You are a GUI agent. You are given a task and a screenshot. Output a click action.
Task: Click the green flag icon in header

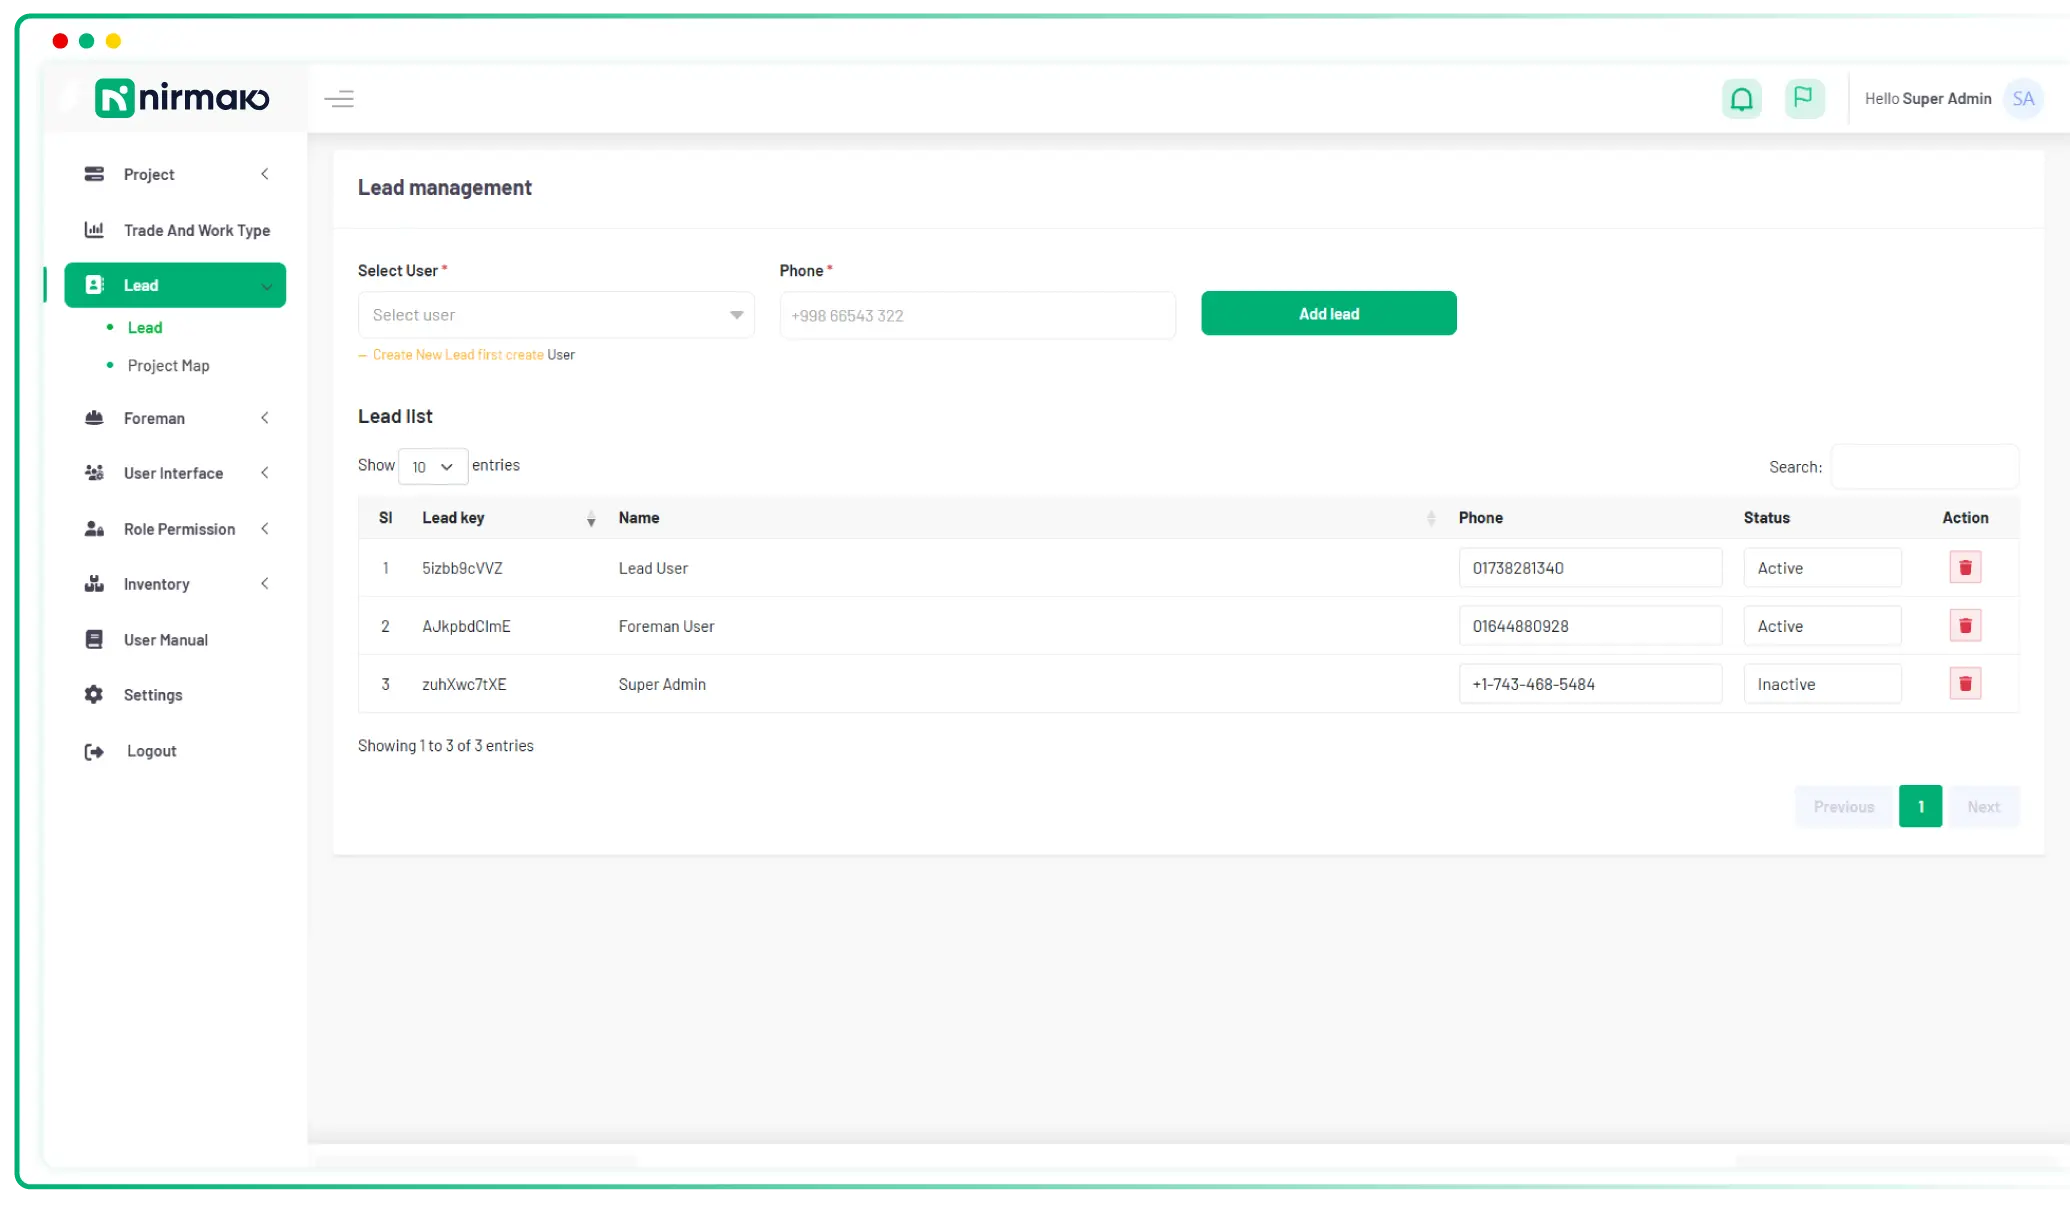[x=1804, y=98]
